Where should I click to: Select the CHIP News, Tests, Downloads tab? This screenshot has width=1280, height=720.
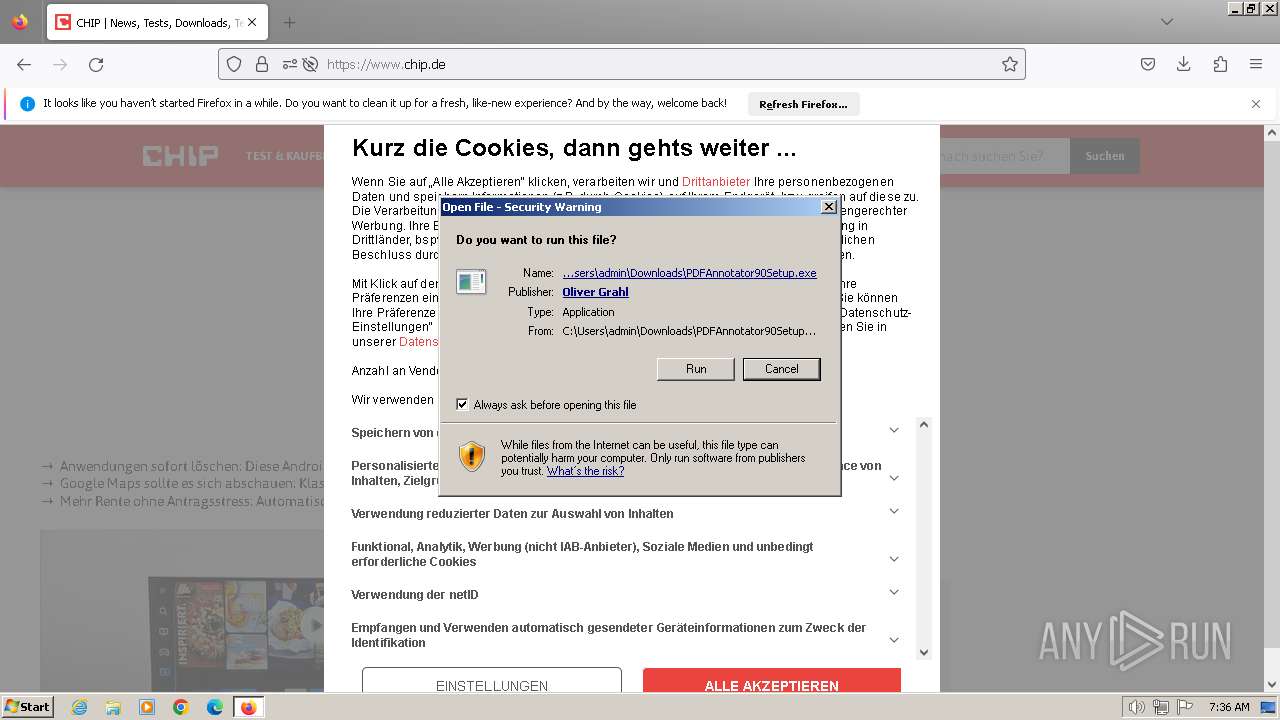157,22
